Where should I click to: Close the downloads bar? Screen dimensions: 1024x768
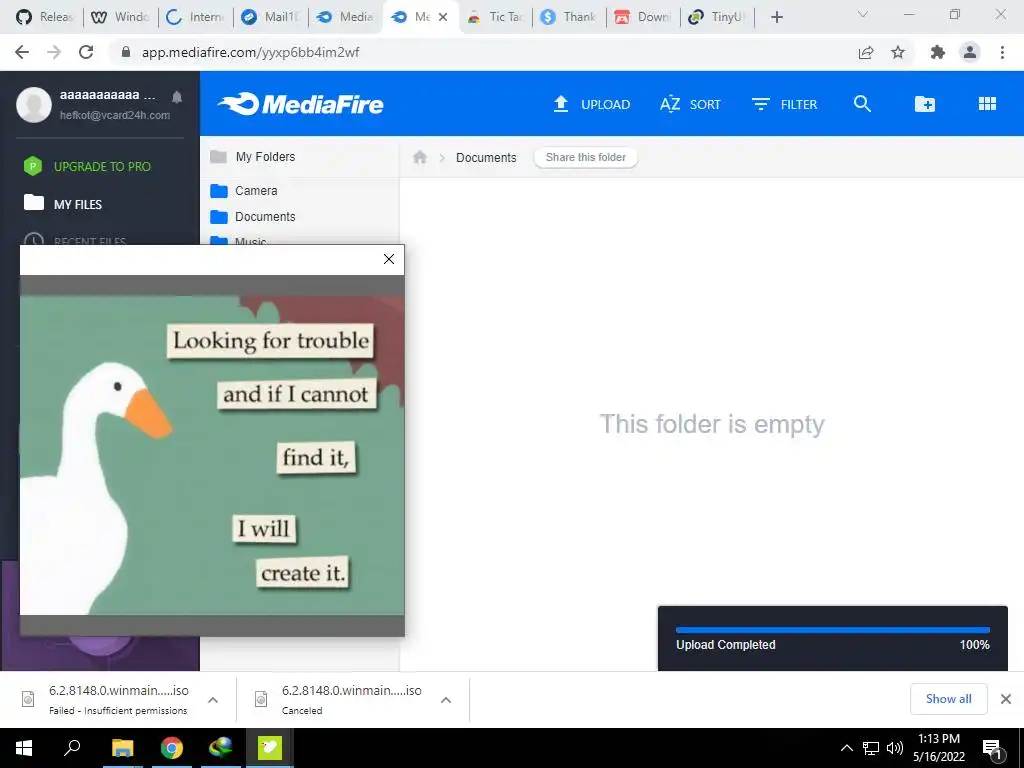pos(1006,699)
